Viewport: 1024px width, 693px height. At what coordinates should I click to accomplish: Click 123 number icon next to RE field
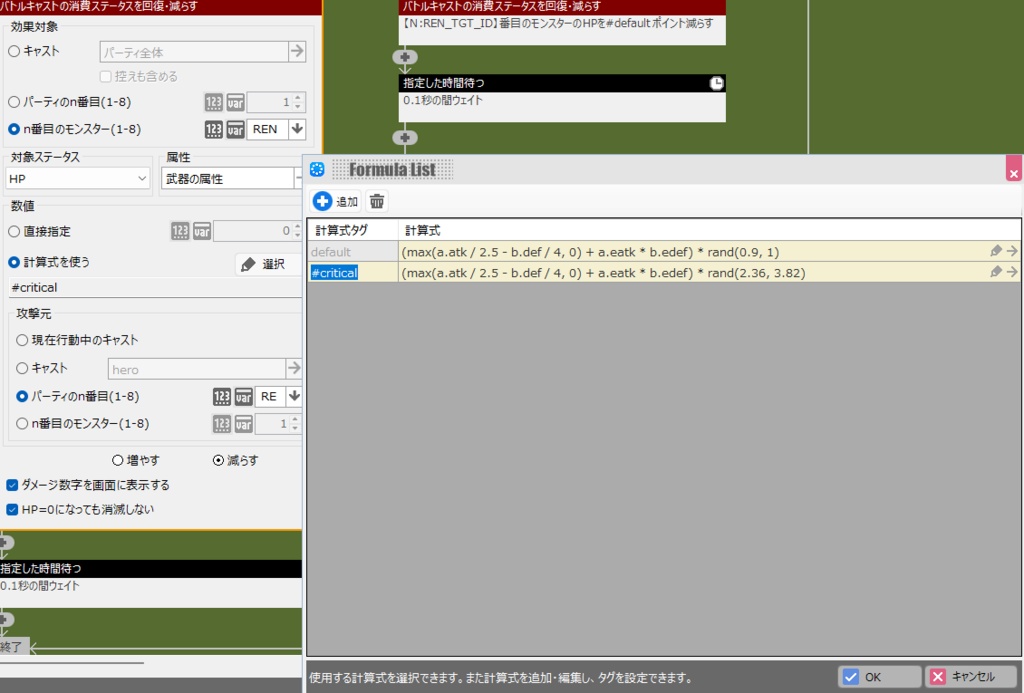coord(222,396)
